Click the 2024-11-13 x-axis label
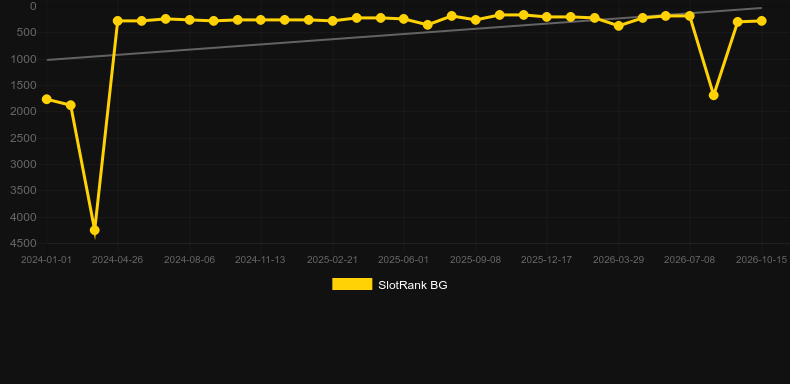This screenshot has width=790, height=384. point(260,260)
